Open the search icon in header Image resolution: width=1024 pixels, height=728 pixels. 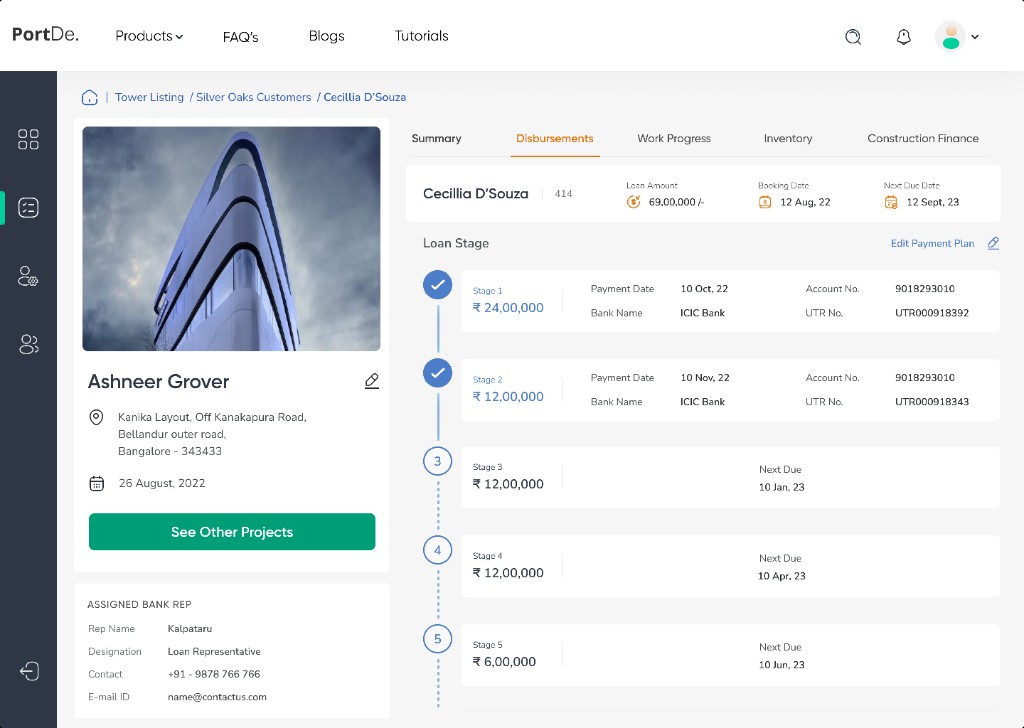(853, 37)
